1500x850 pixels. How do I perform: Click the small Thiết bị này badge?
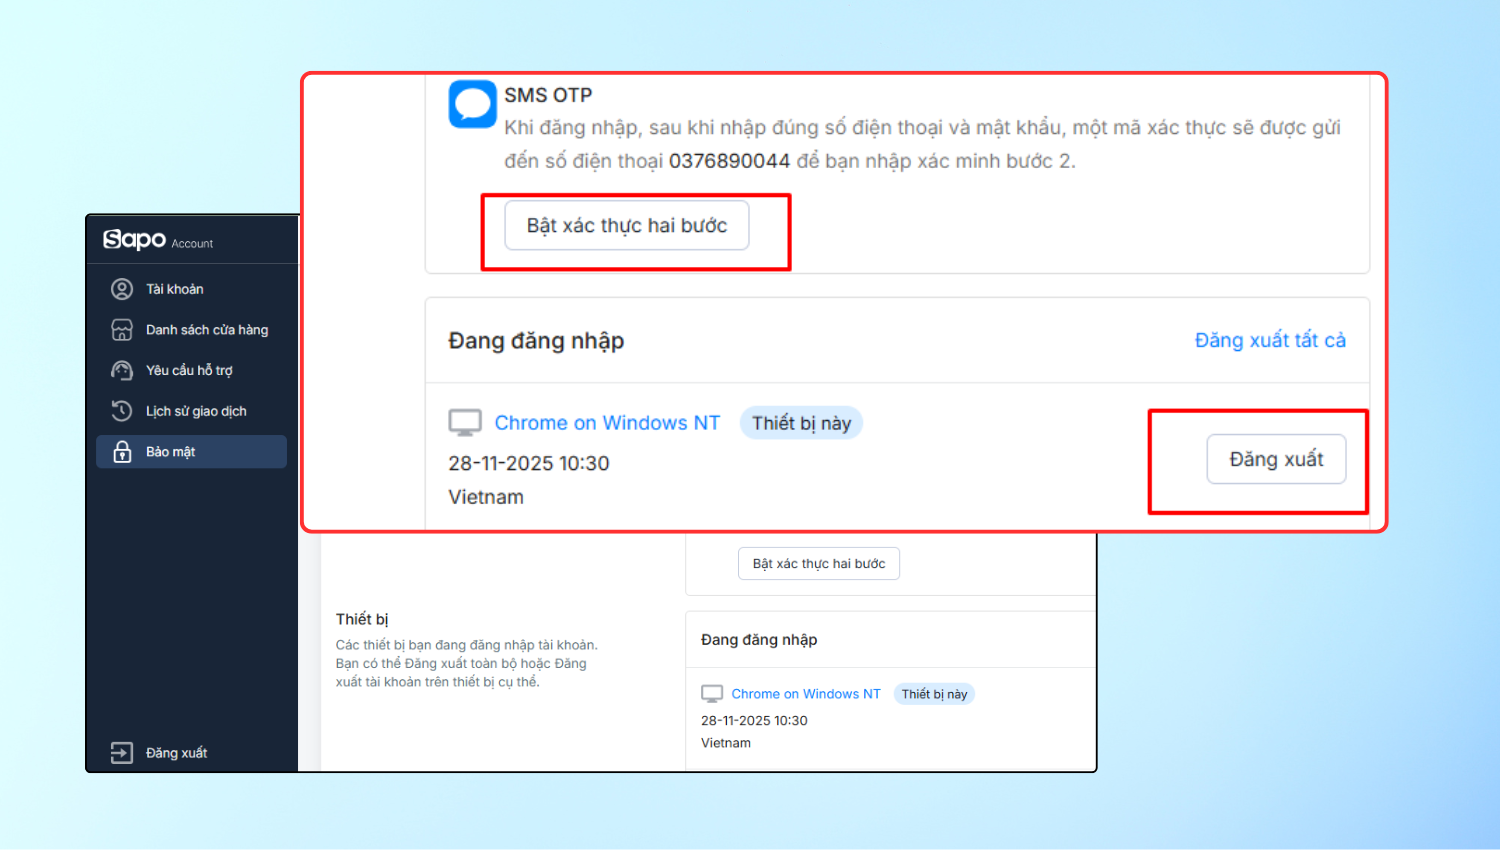pyautogui.click(x=934, y=694)
